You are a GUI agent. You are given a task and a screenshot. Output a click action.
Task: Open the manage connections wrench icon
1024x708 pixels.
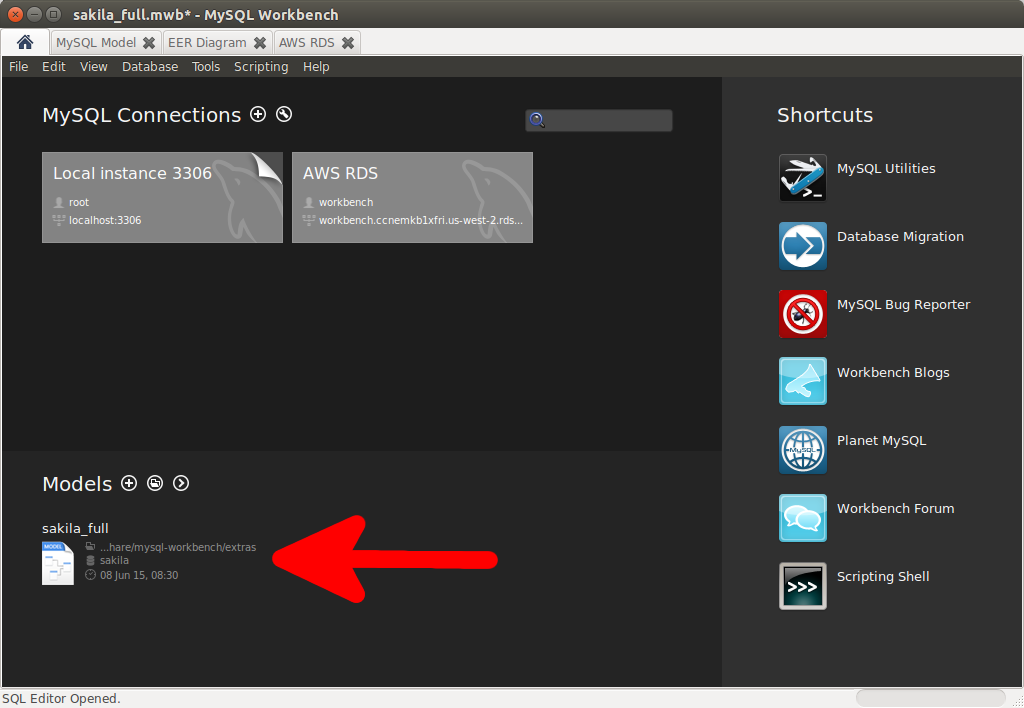pyautogui.click(x=284, y=114)
